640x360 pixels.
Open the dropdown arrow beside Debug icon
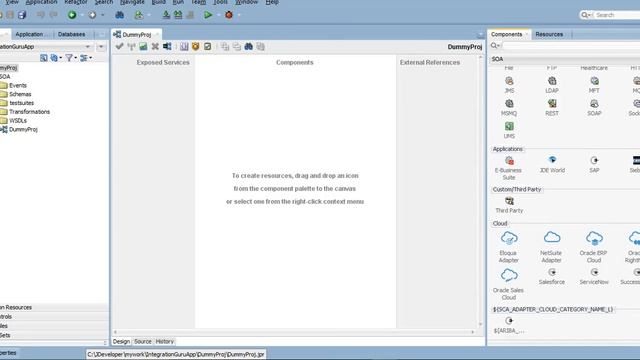(x=239, y=15)
